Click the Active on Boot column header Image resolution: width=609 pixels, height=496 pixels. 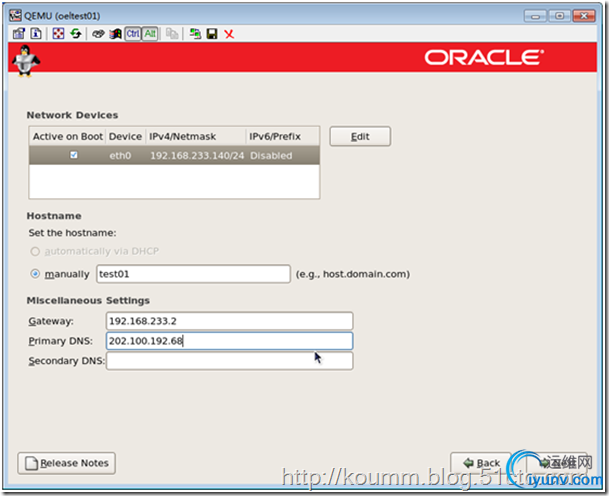[68, 136]
